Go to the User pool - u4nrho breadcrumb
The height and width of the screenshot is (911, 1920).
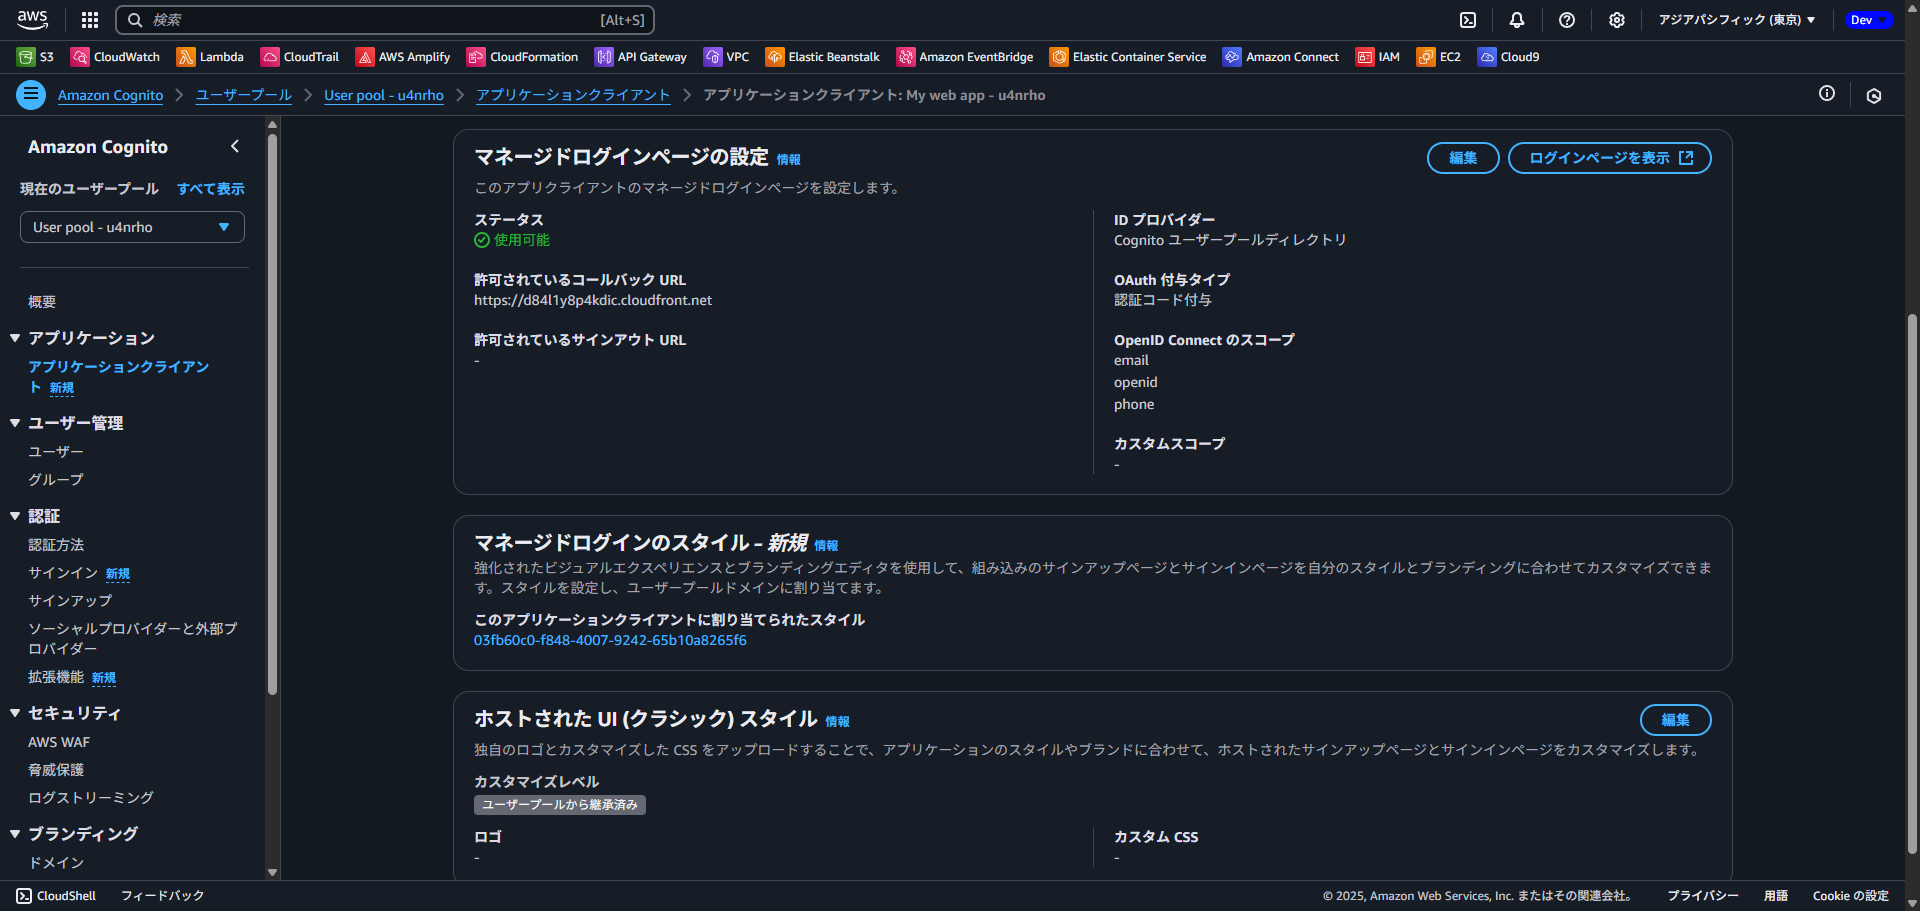coord(384,95)
